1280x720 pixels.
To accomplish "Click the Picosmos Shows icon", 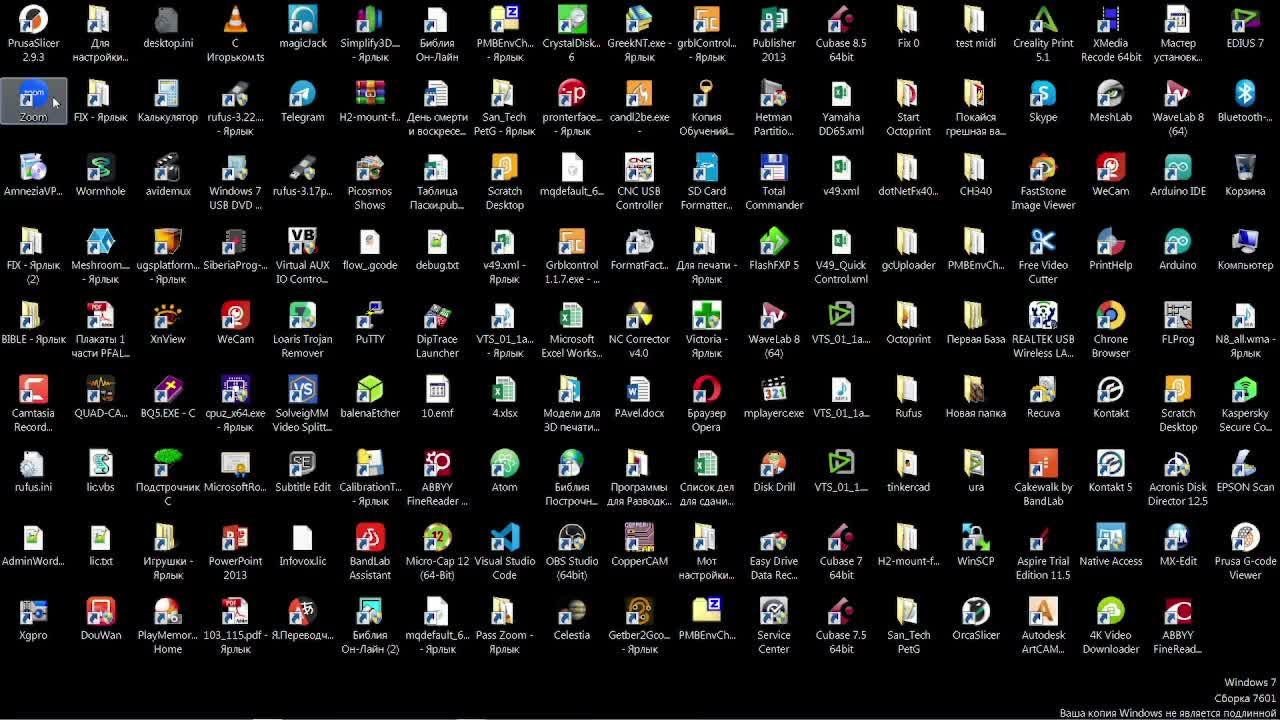I will coord(370,167).
